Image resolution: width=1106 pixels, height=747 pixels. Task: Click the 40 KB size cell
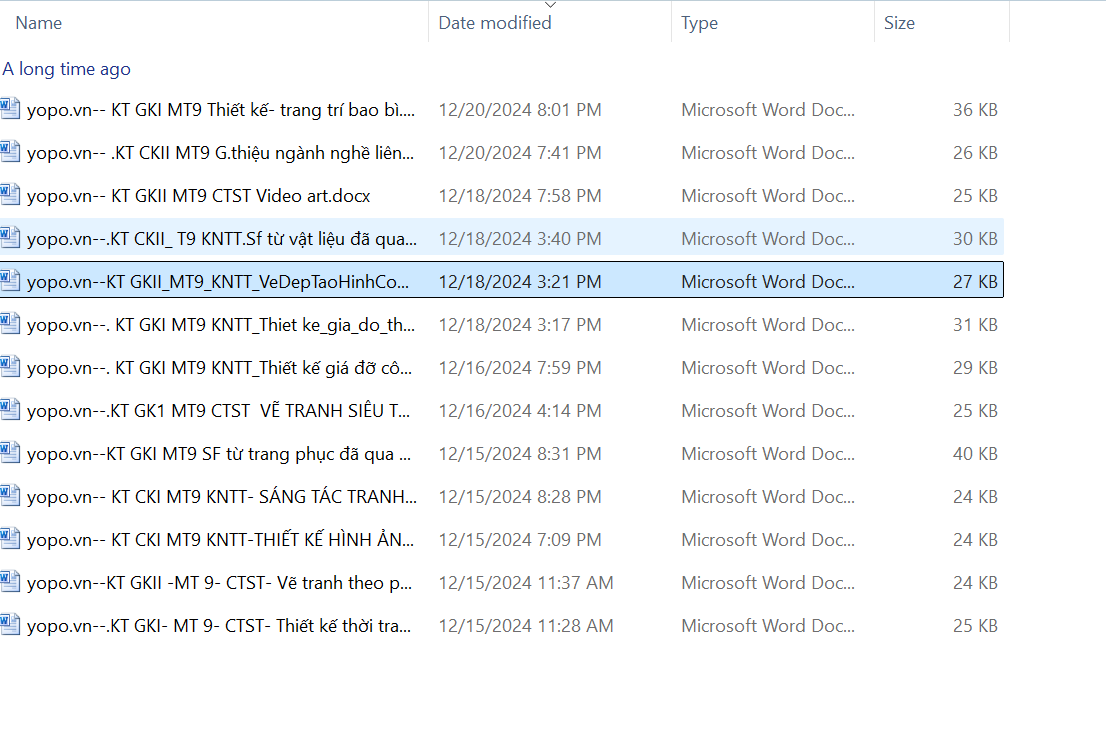click(975, 454)
